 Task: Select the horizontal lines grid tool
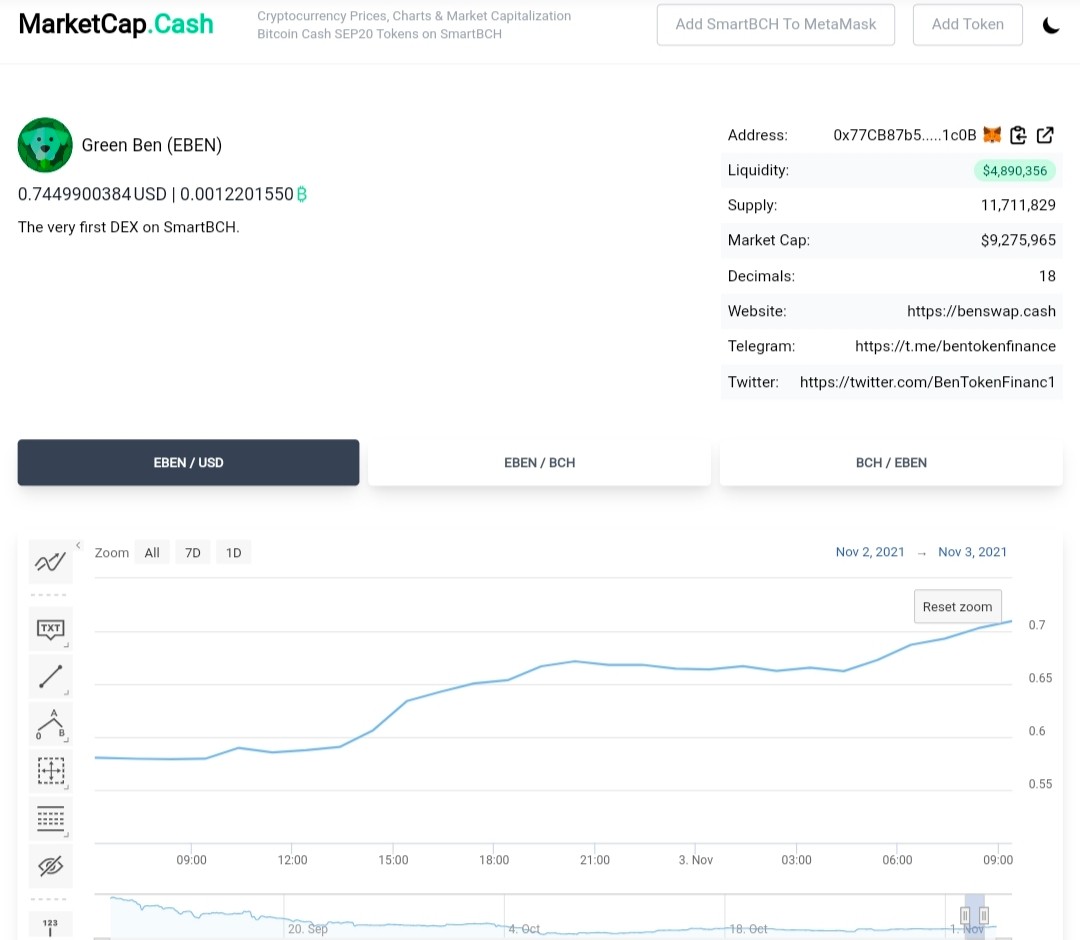point(50,819)
